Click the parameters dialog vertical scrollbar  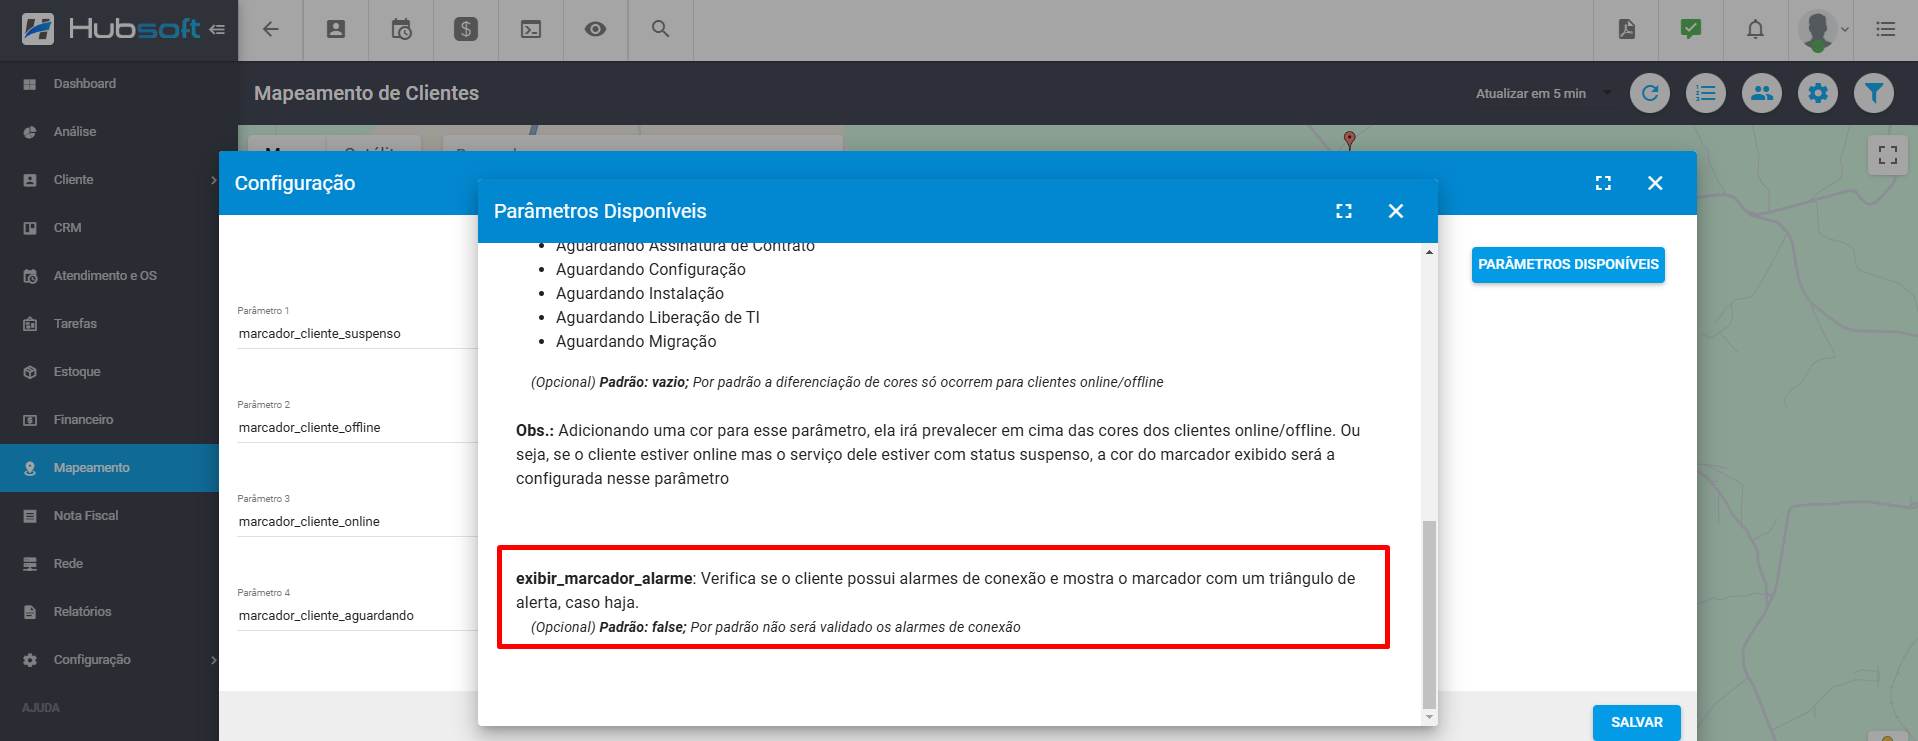[x=1429, y=610]
